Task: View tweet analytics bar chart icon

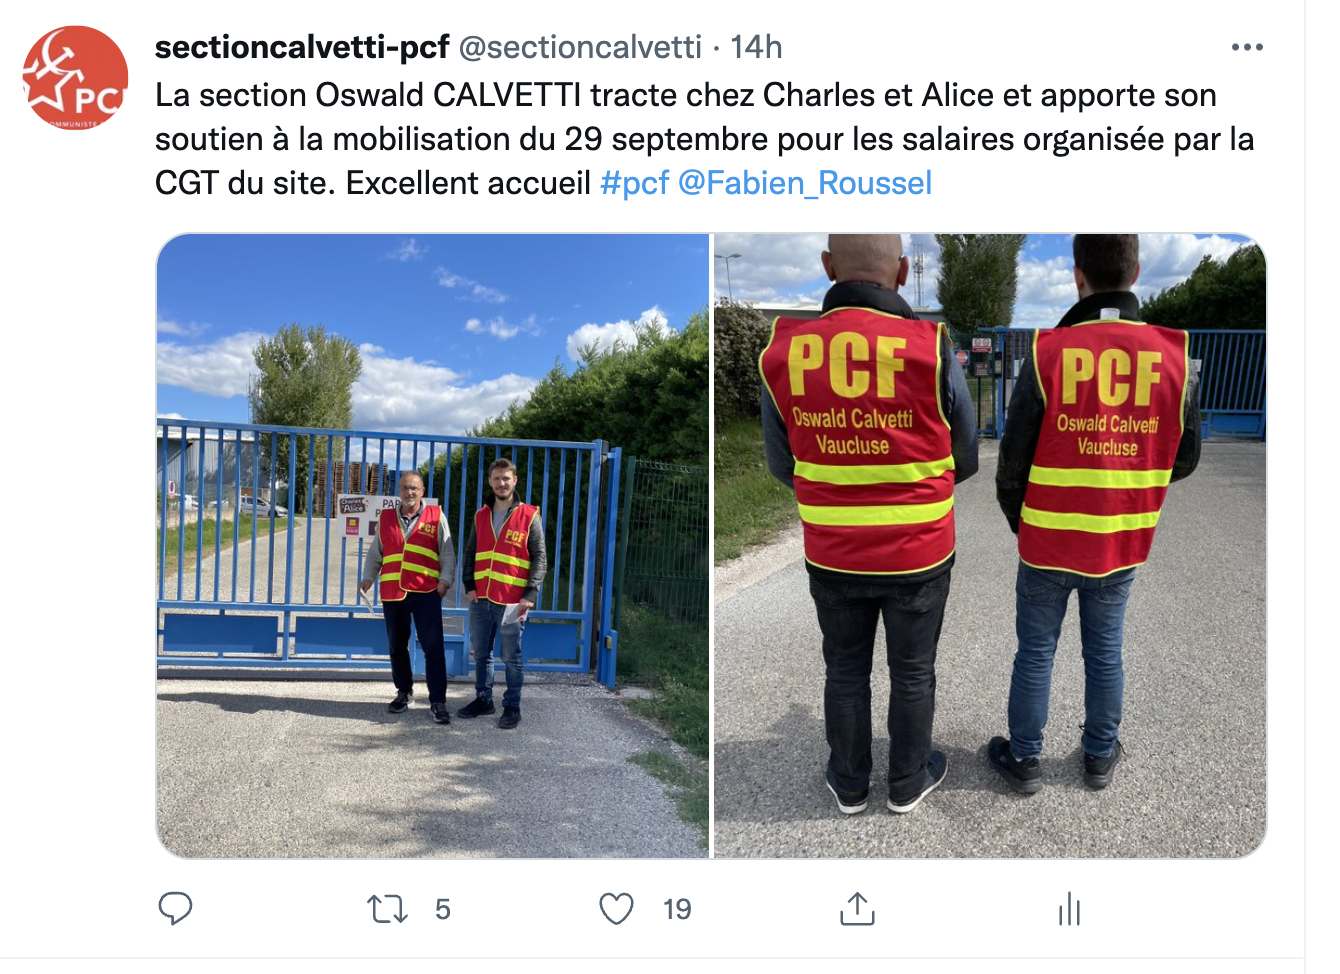Action: [1069, 908]
